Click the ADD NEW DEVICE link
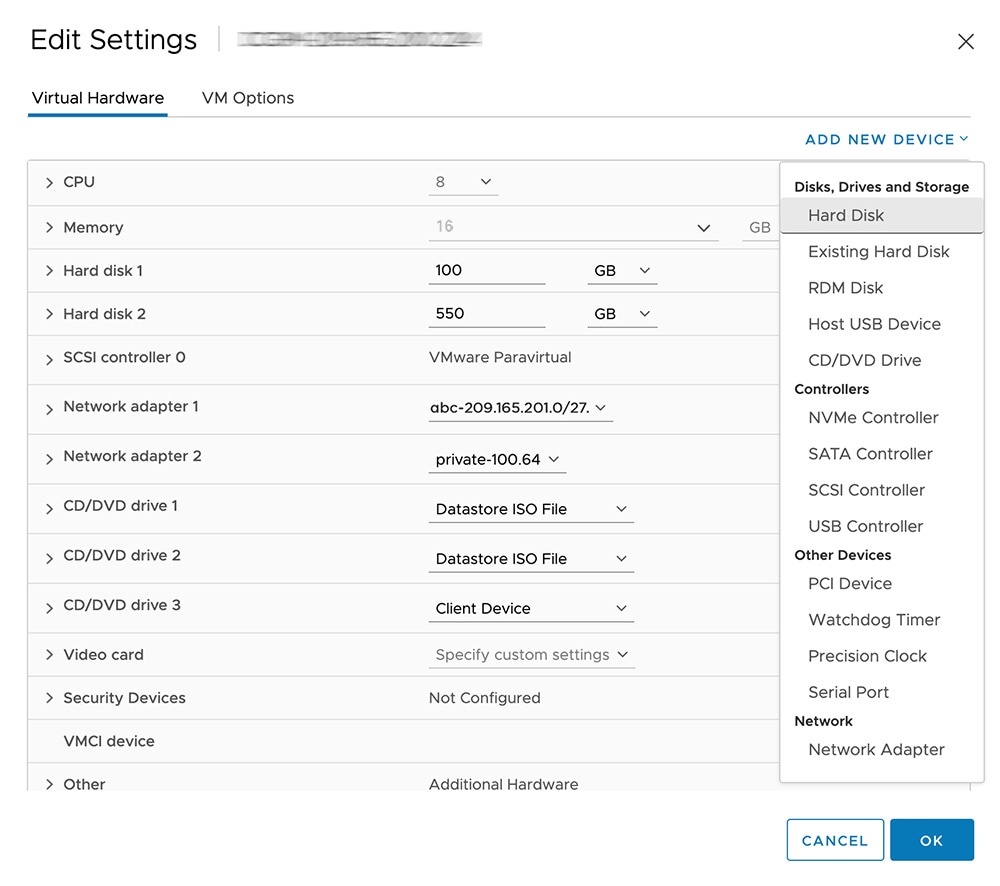Viewport: 1000px width, 886px height. [x=886, y=139]
